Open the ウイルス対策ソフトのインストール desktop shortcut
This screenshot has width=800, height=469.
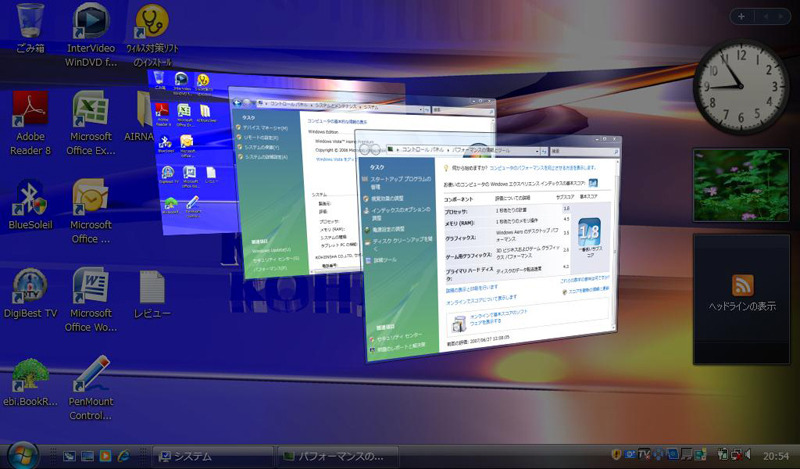click(152, 35)
